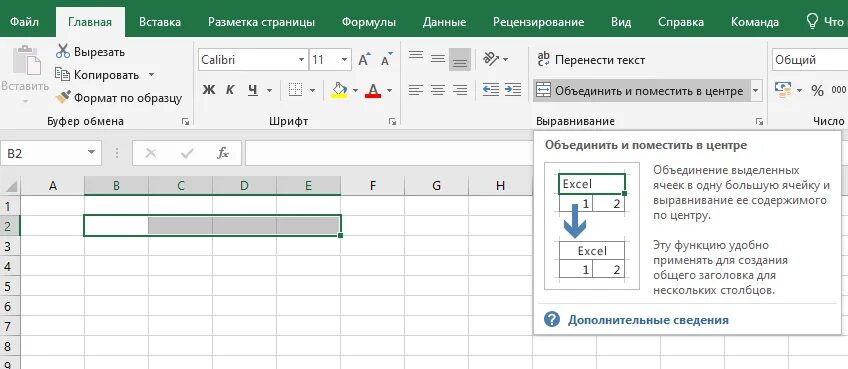Screen dimensions: 848x369
Task: Open the Merge & Center dropdown arrow
Action: tap(756, 90)
